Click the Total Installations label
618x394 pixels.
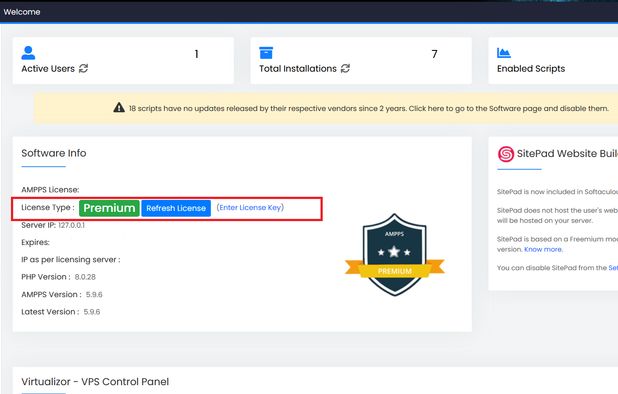[x=298, y=69]
